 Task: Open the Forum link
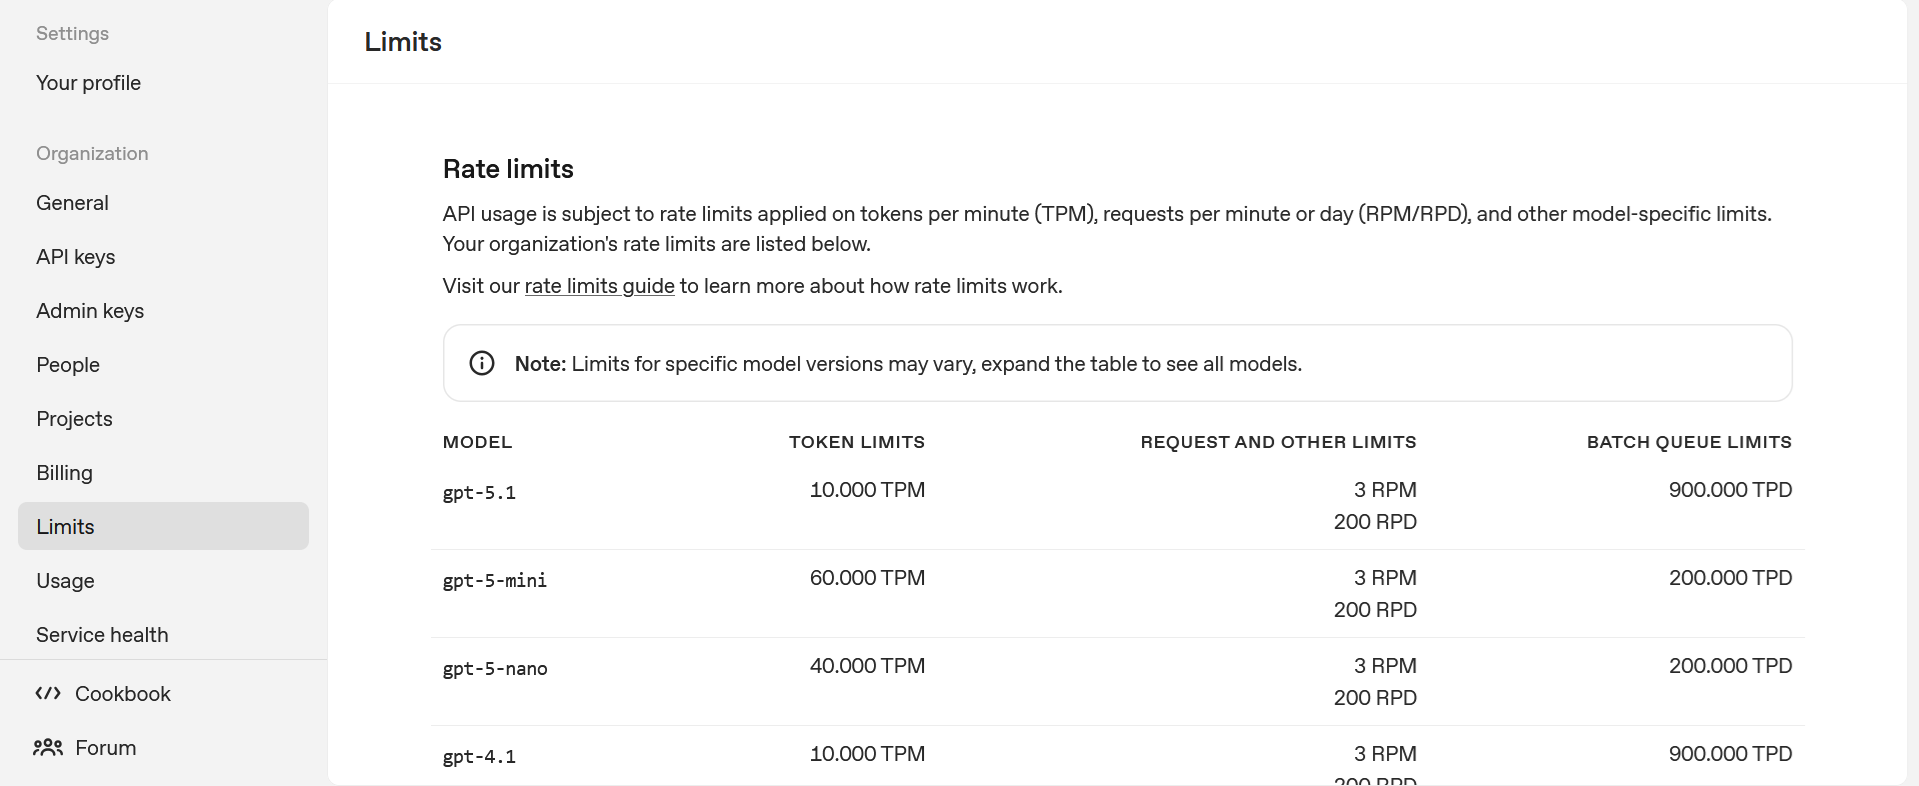pos(105,747)
